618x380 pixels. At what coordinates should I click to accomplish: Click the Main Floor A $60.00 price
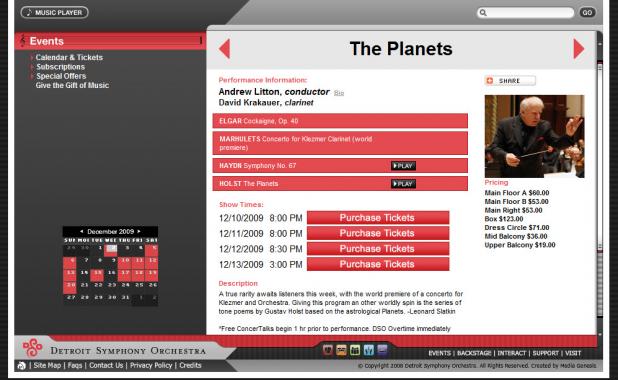tap(517, 193)
